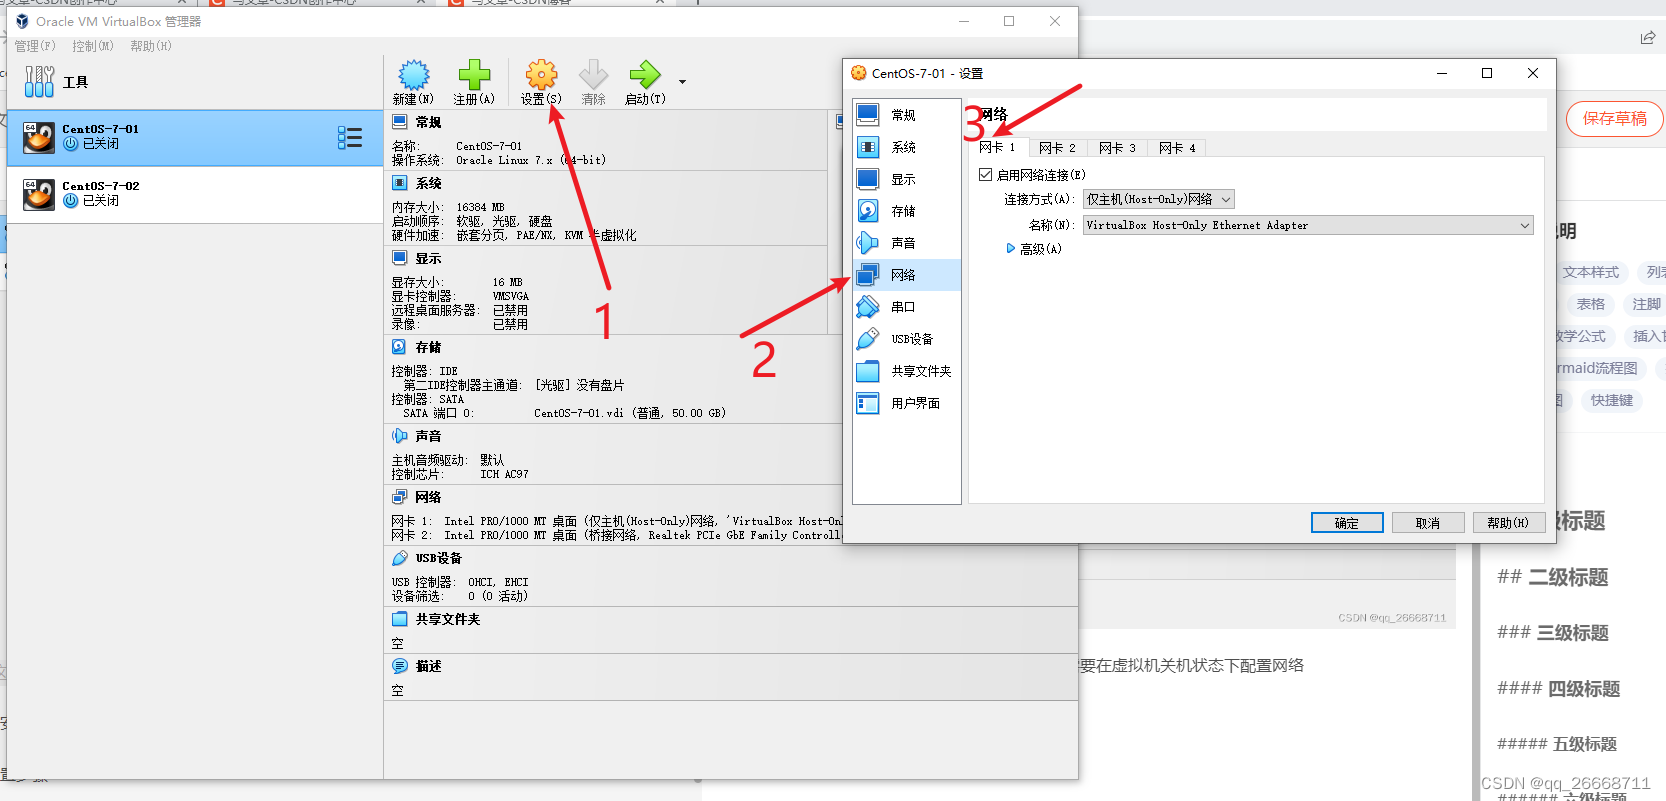Select 系统 category in settings dialog
The width and height of the screenshot is (1666, 801).
tap(907, 147)
